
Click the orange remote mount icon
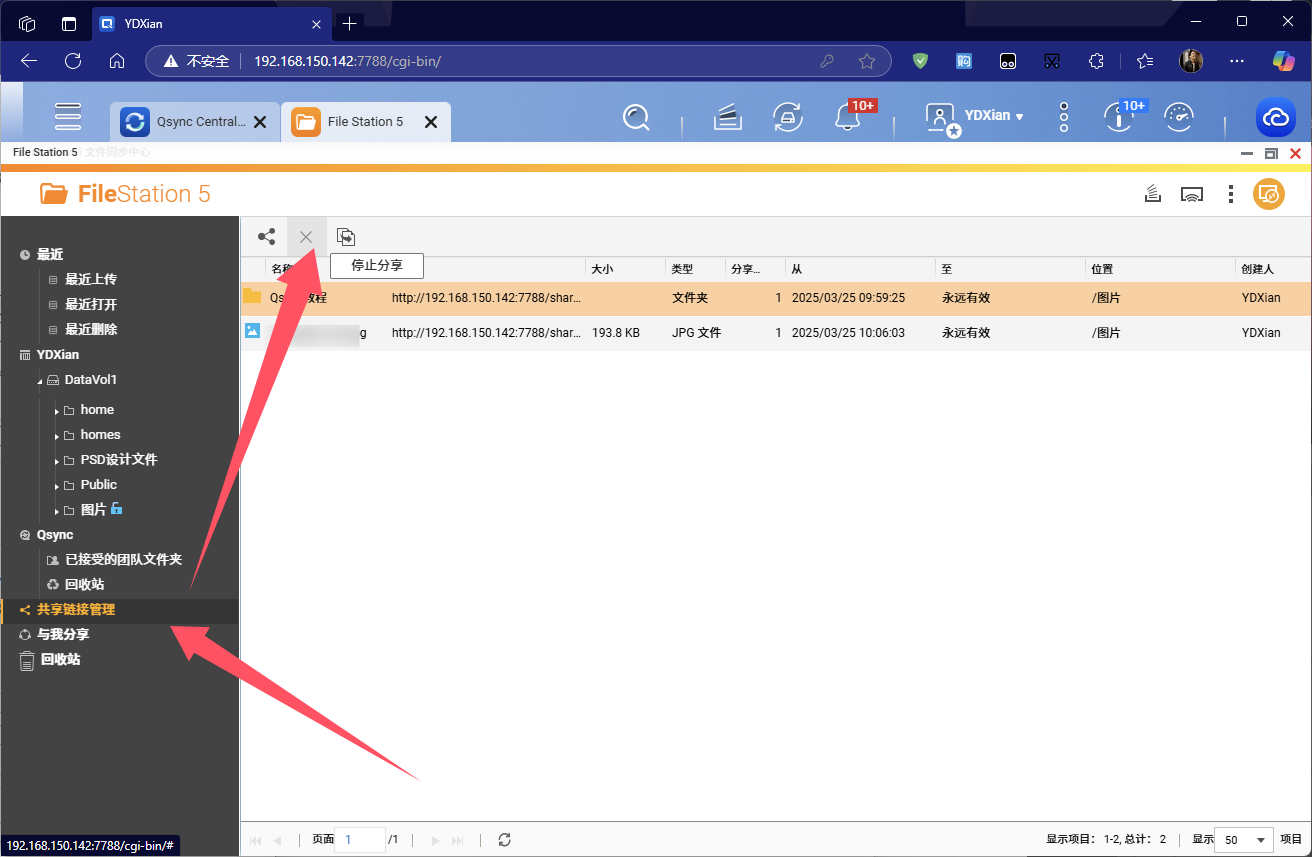(1269, 194)
